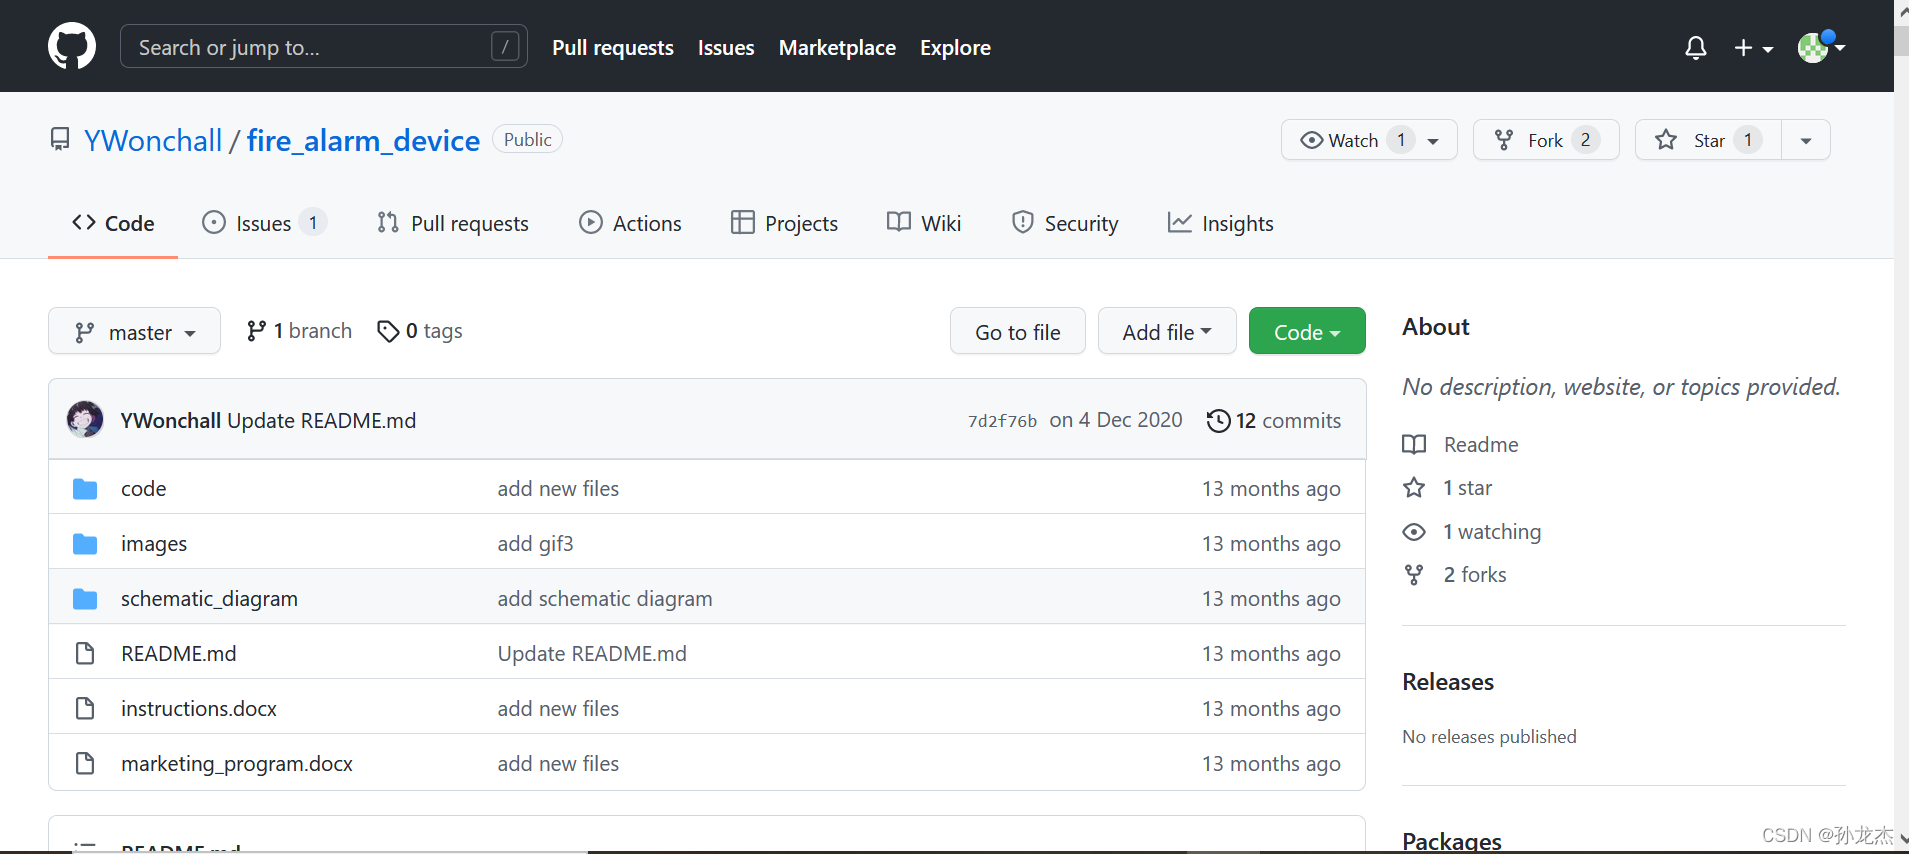The width and height of the screenshot is (1909, 854).
Task: Open the Readme link in About
Action: [1460, 445]
